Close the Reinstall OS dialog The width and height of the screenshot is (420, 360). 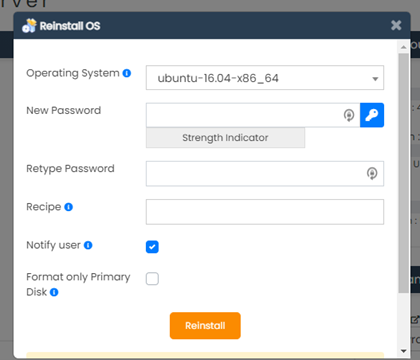pos(396,25)
